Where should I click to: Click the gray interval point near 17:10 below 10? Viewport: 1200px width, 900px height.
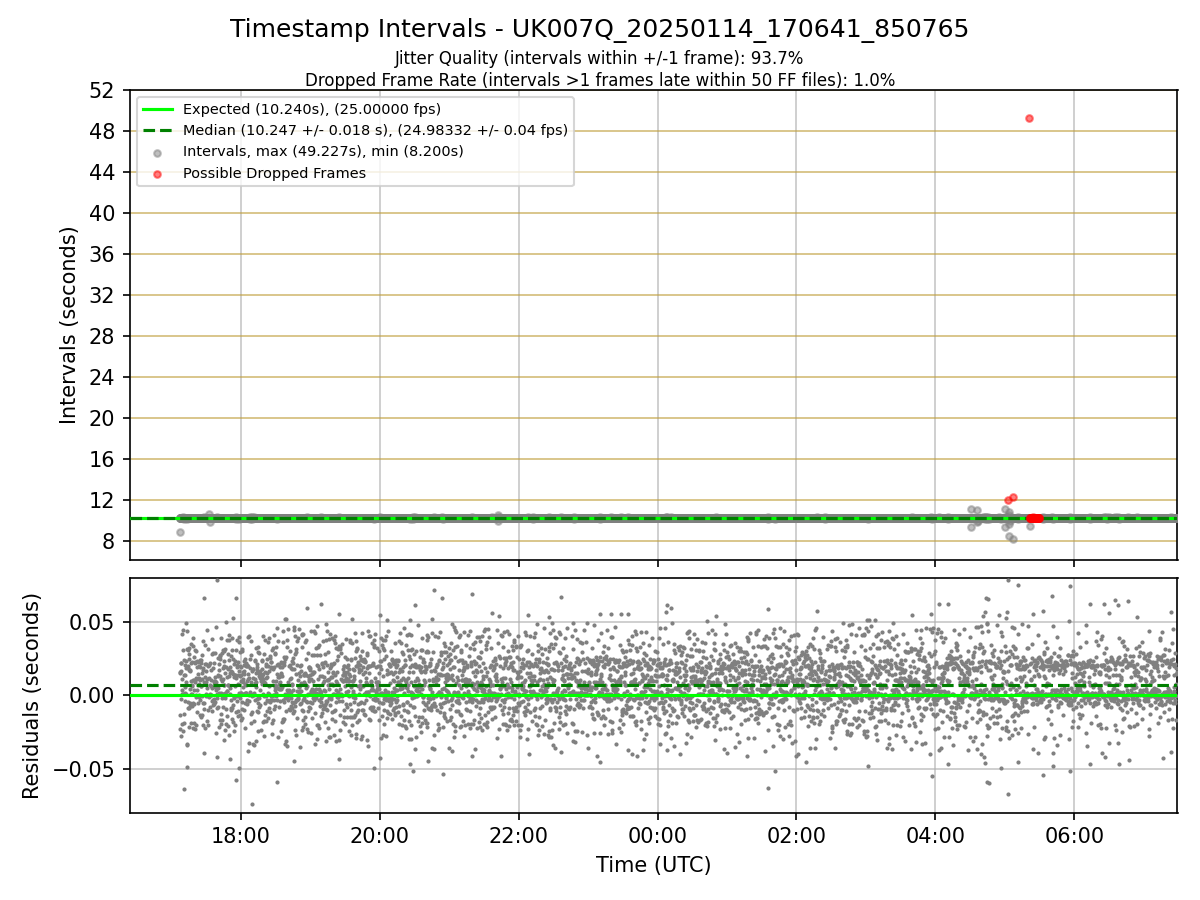pos(180,532)
